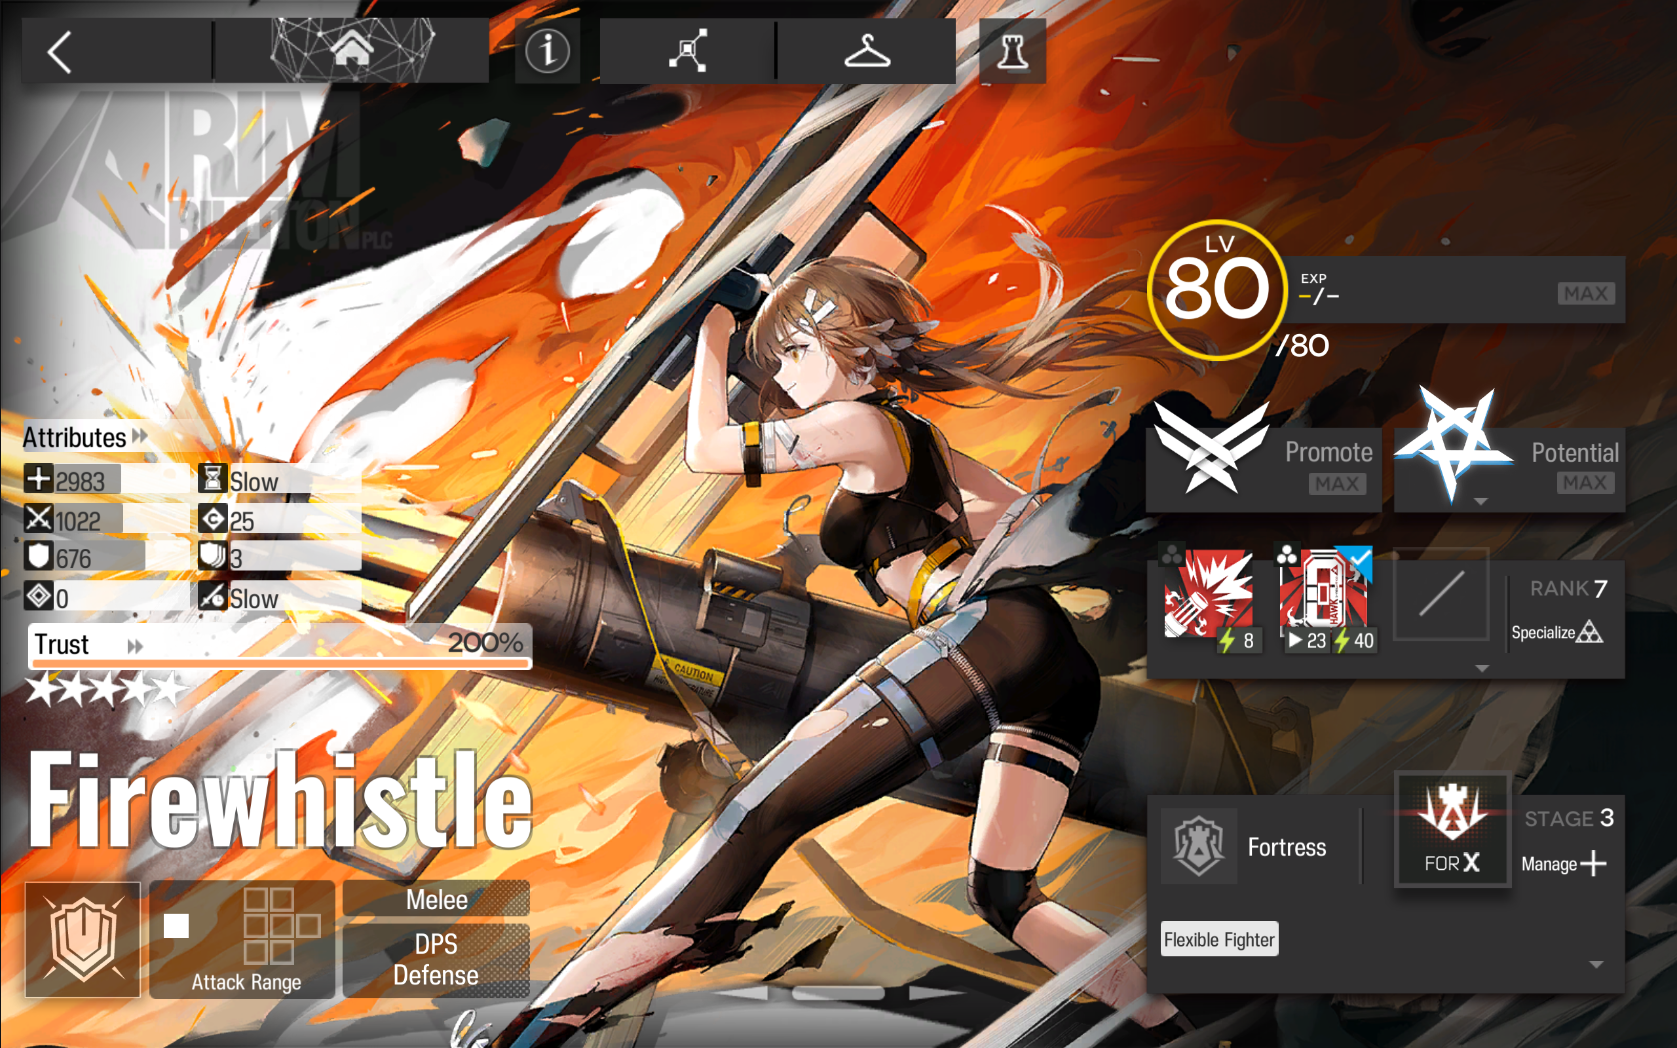Image resolution: width=1677 pixels, height=1048 pixels.
Task: Switch to next operator with bottom right arrow
Action: (x=933, y=993)
